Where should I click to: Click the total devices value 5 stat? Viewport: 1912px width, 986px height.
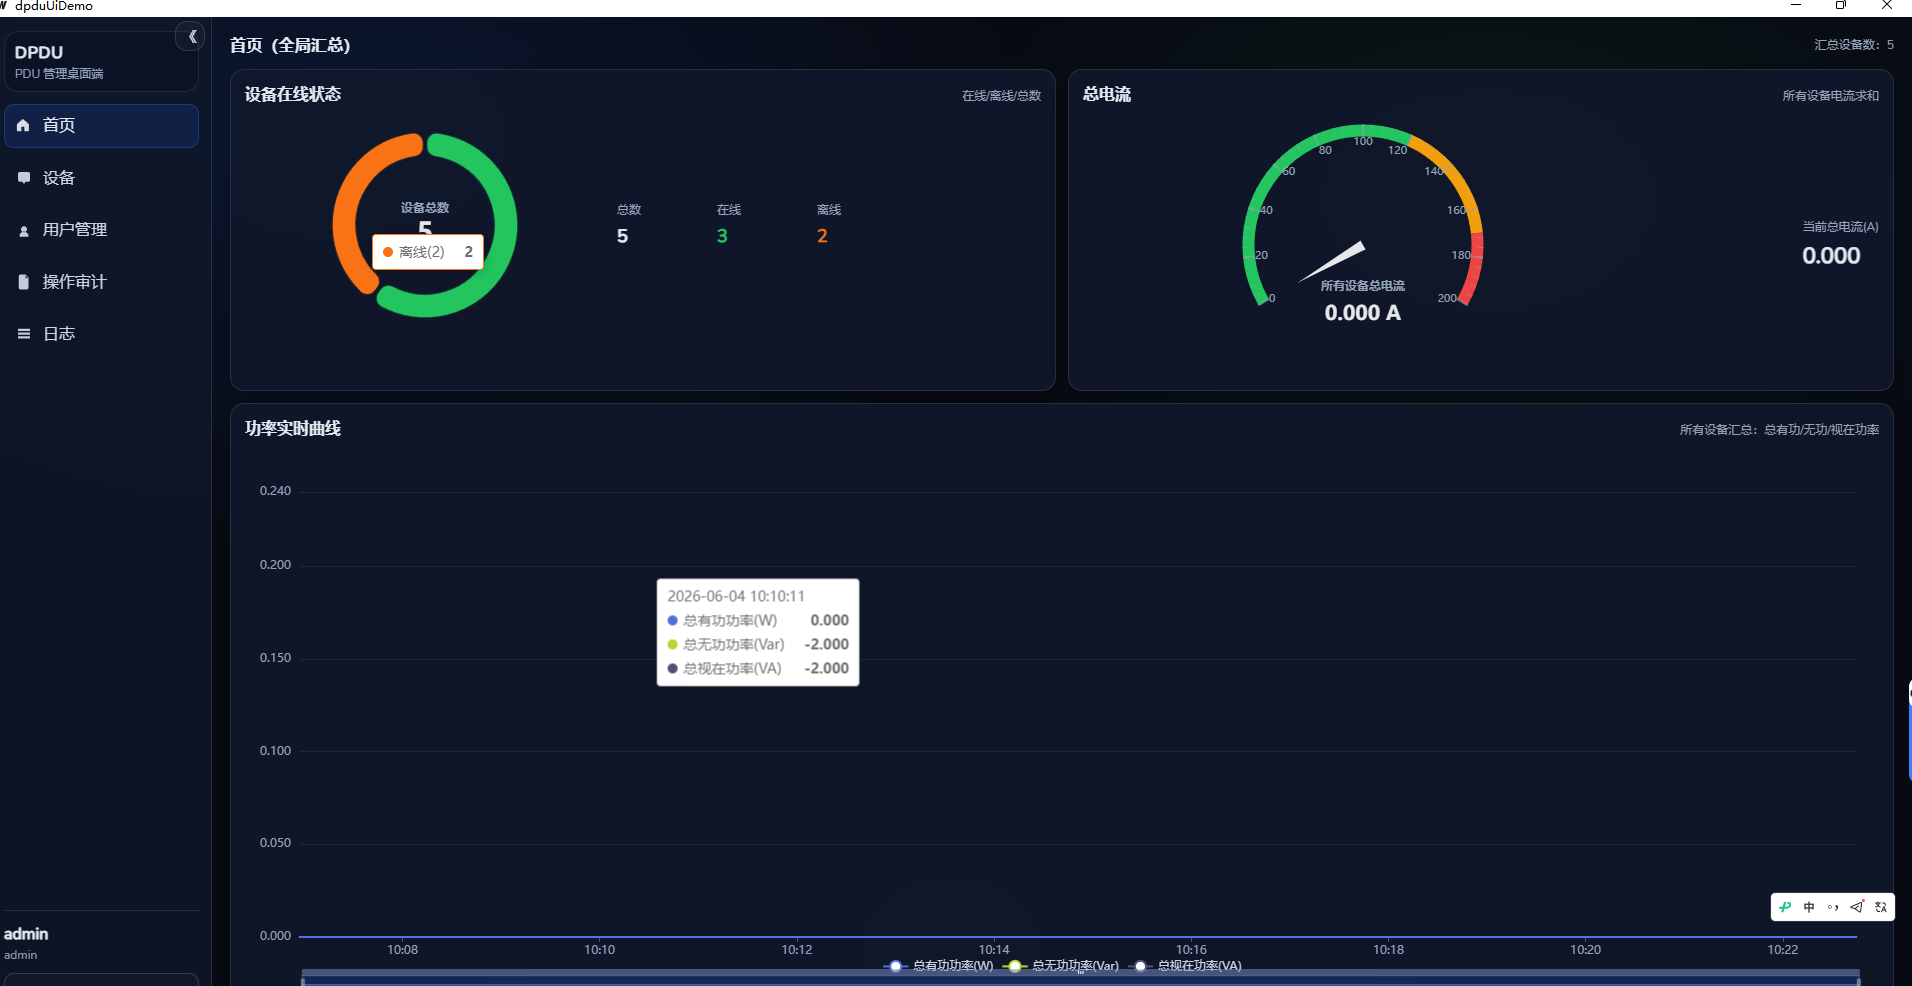(622, 236)
